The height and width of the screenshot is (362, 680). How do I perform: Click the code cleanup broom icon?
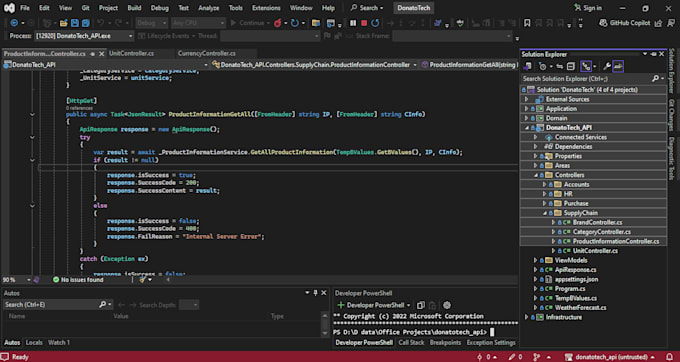[142, 280]
